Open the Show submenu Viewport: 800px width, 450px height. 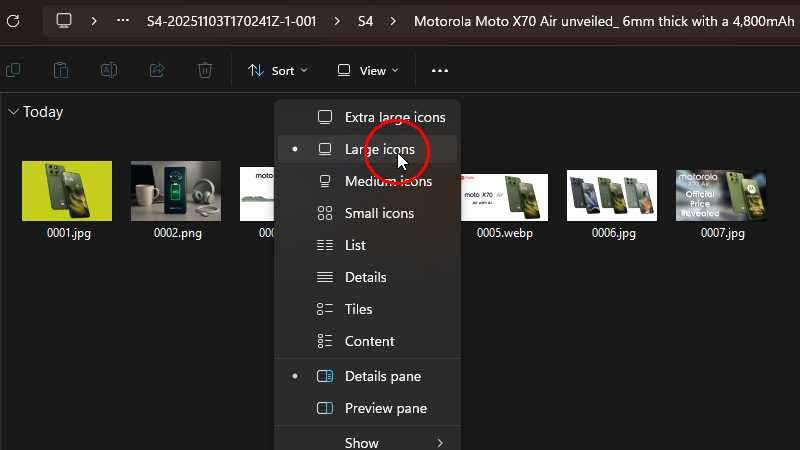coord(367,442)
